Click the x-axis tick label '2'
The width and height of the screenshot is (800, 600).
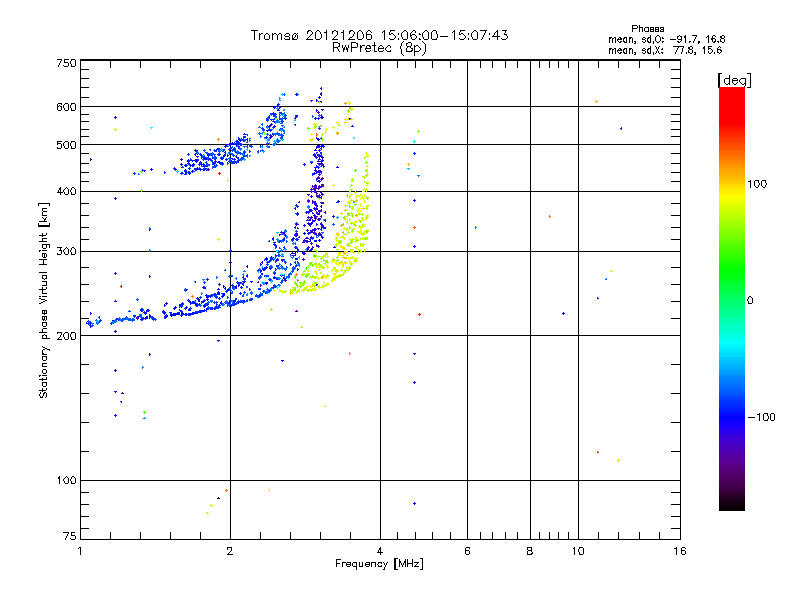[230, 551]
